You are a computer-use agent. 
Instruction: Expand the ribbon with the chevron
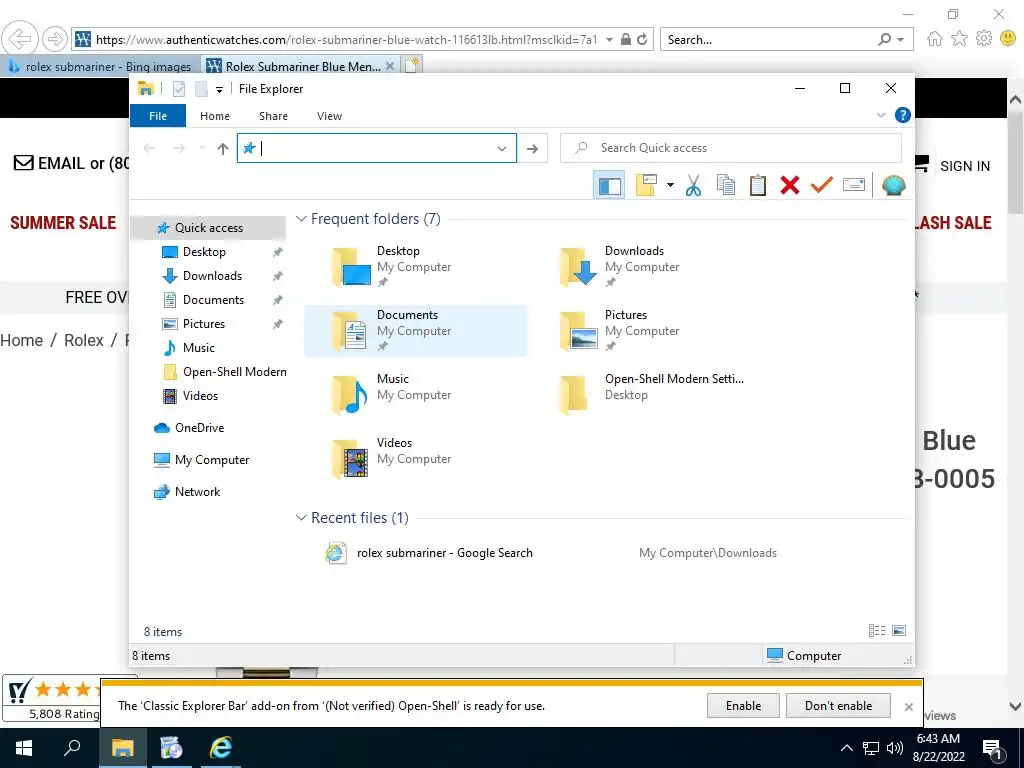pyautogui.click(x=880, y=115)
